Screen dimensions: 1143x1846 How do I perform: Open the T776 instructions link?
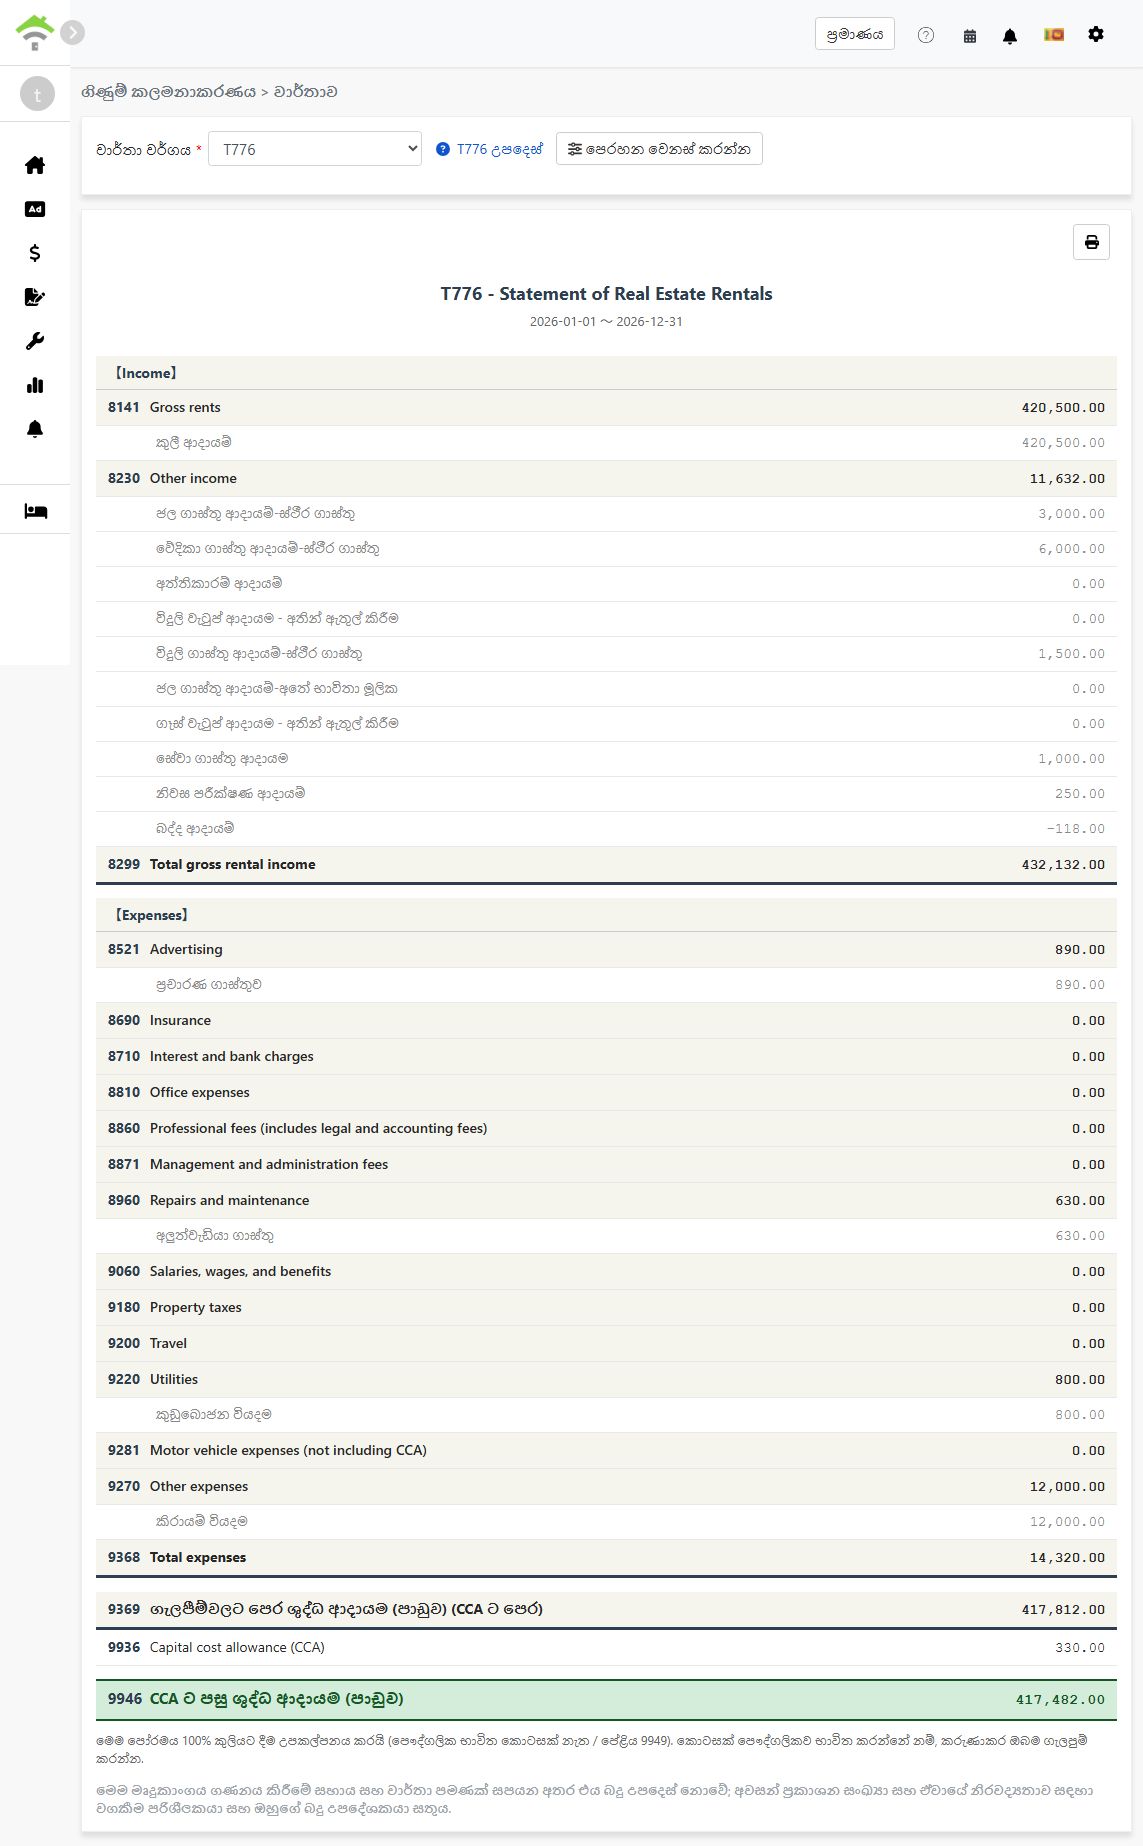pyautogui.click(x=490, y=149)
